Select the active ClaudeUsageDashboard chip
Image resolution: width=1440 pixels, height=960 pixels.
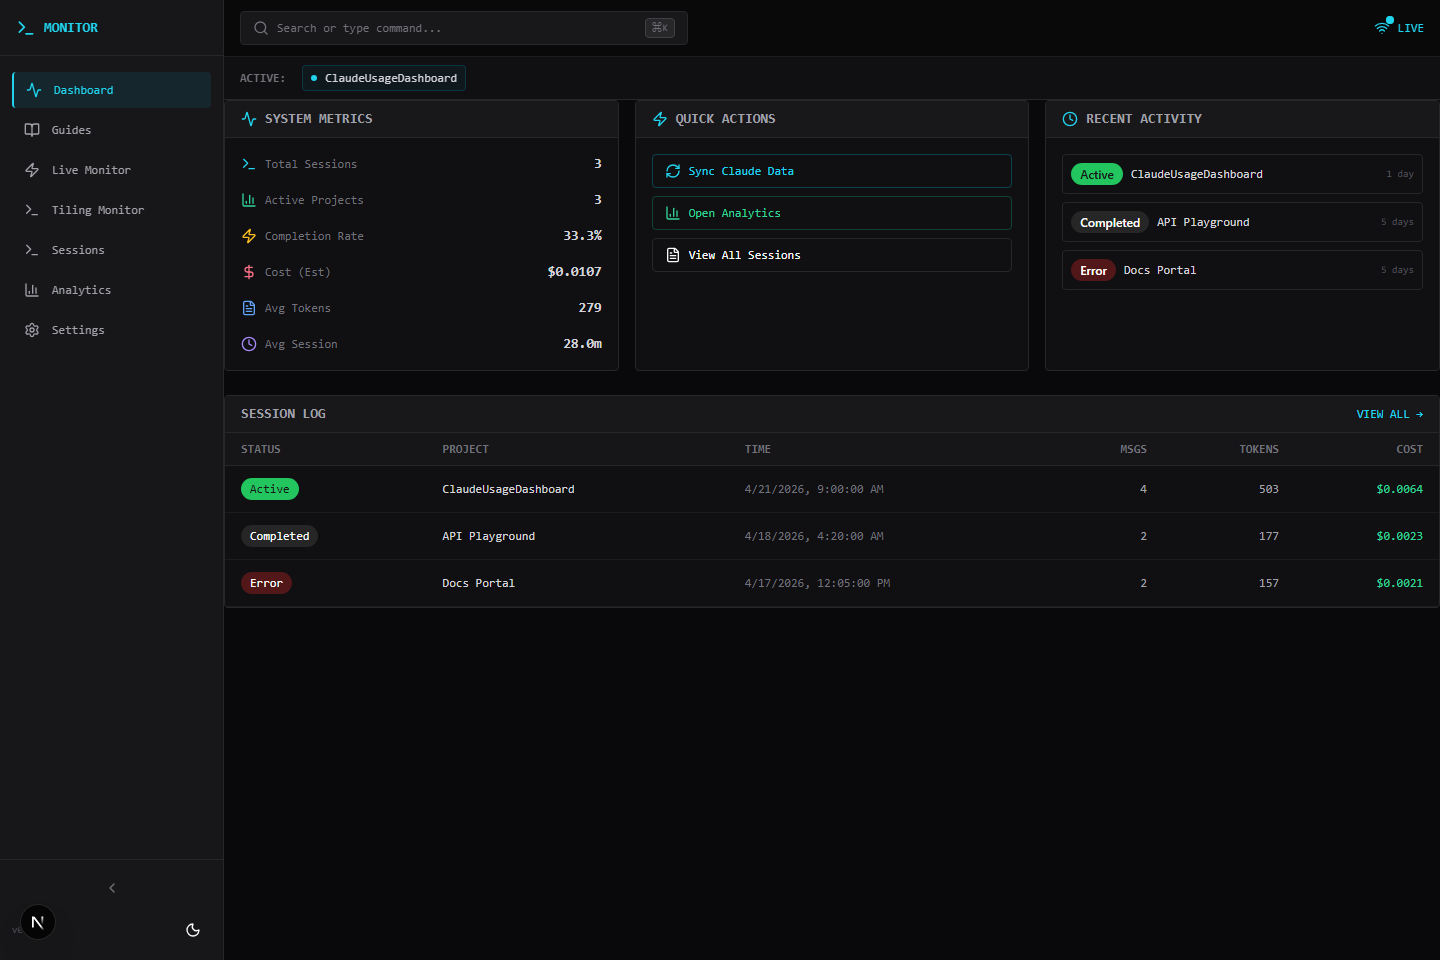point(384,78)
